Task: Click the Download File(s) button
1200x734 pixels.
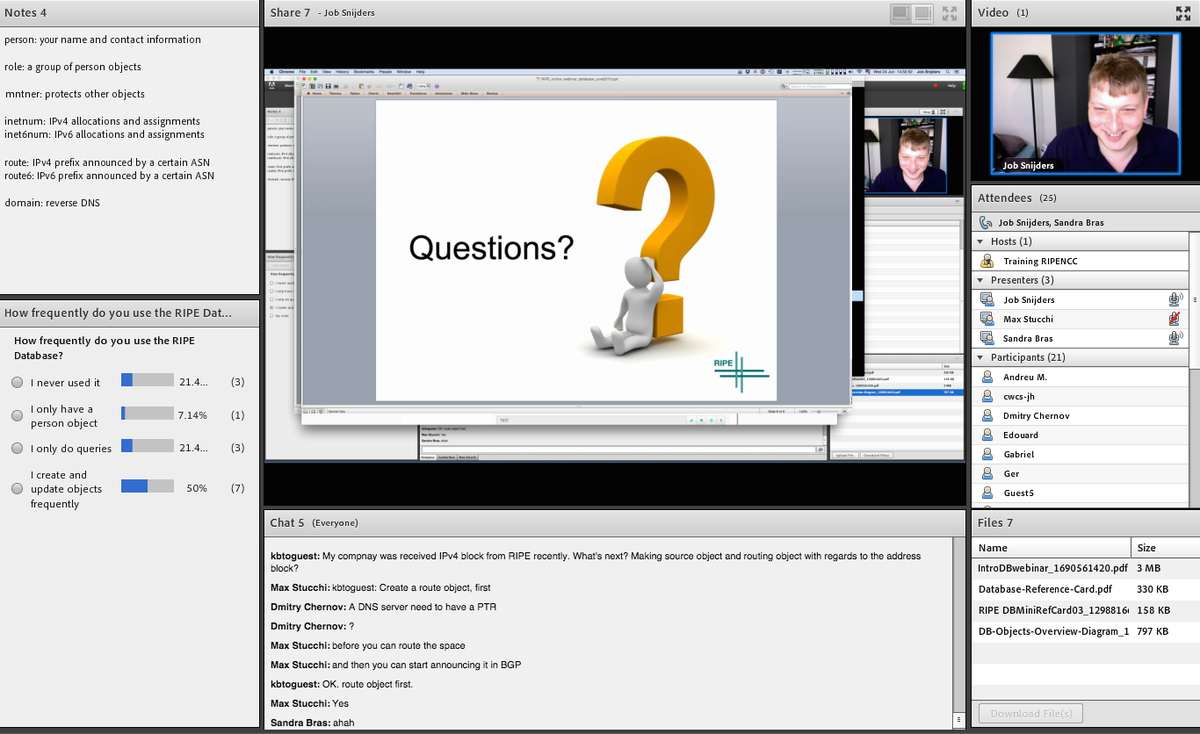Action: tap(1030, 713)
